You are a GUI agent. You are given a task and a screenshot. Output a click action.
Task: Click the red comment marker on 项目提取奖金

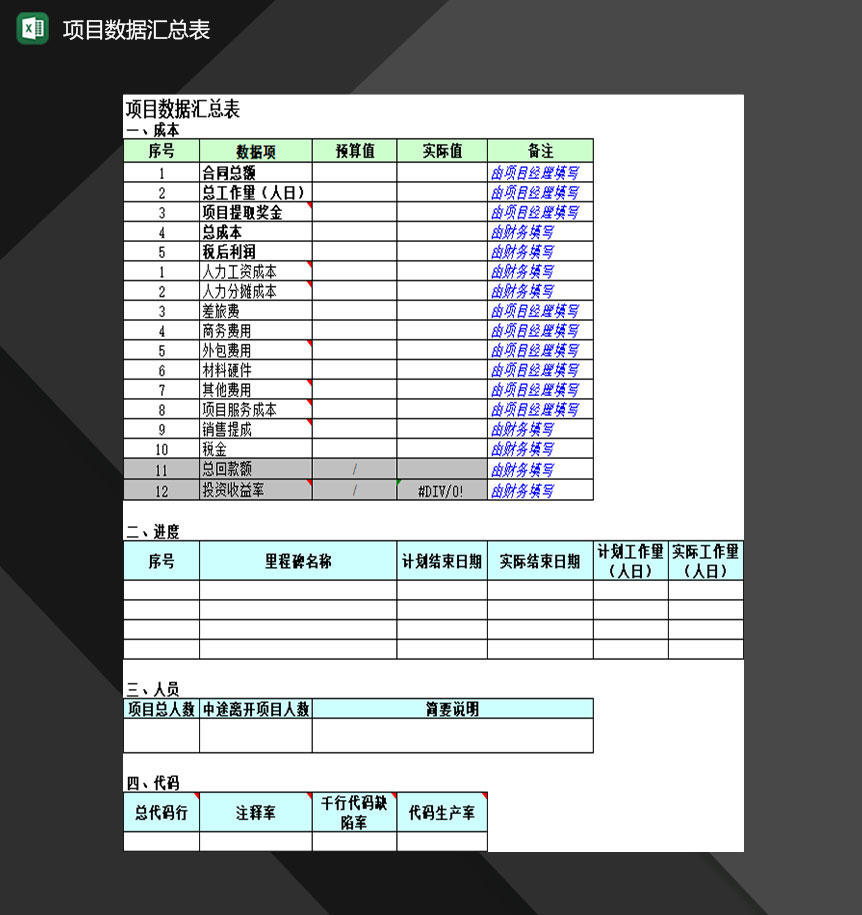(309, 205)
